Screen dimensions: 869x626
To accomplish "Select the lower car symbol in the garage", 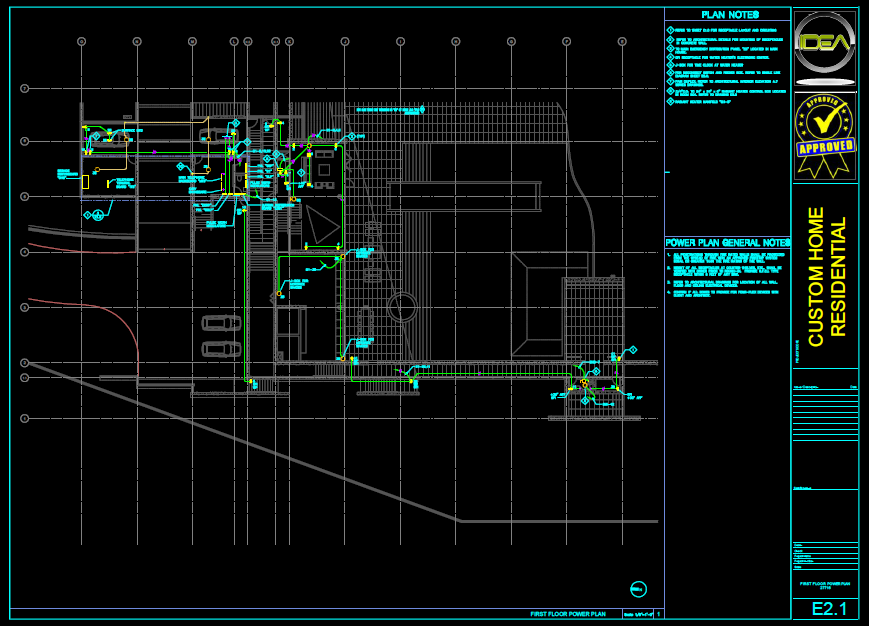I will (220, 349).
